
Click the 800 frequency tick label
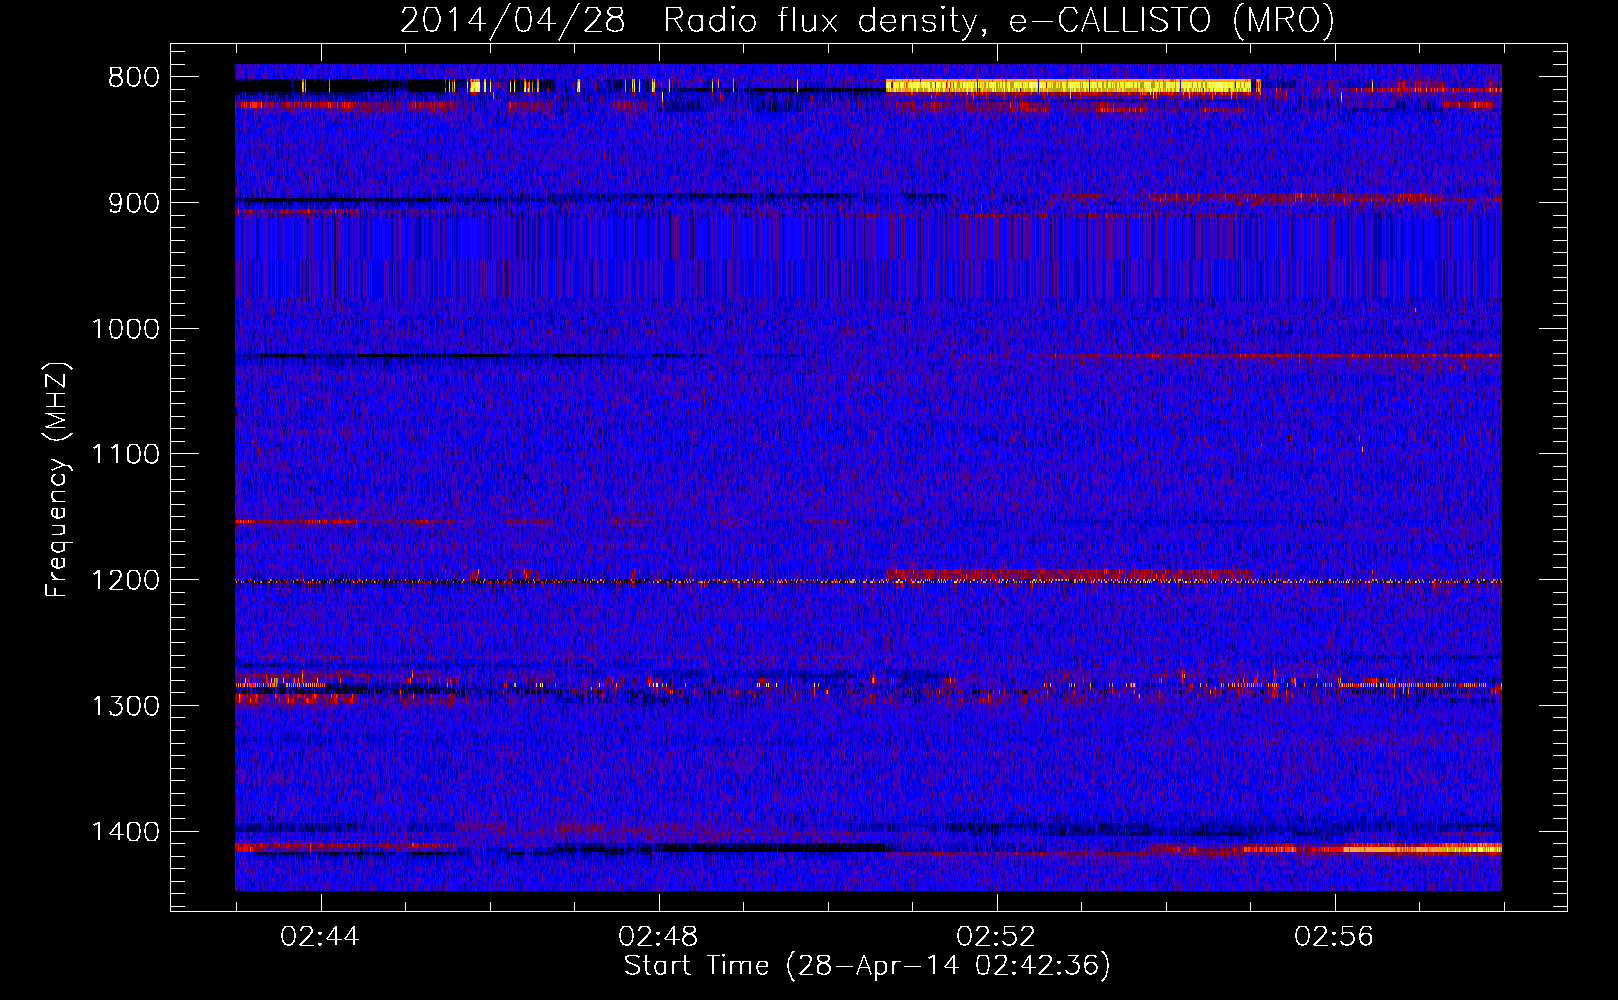134,78
